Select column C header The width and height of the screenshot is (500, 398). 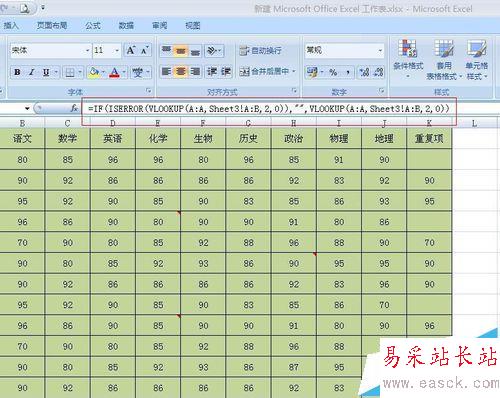(x=67, y=123)
